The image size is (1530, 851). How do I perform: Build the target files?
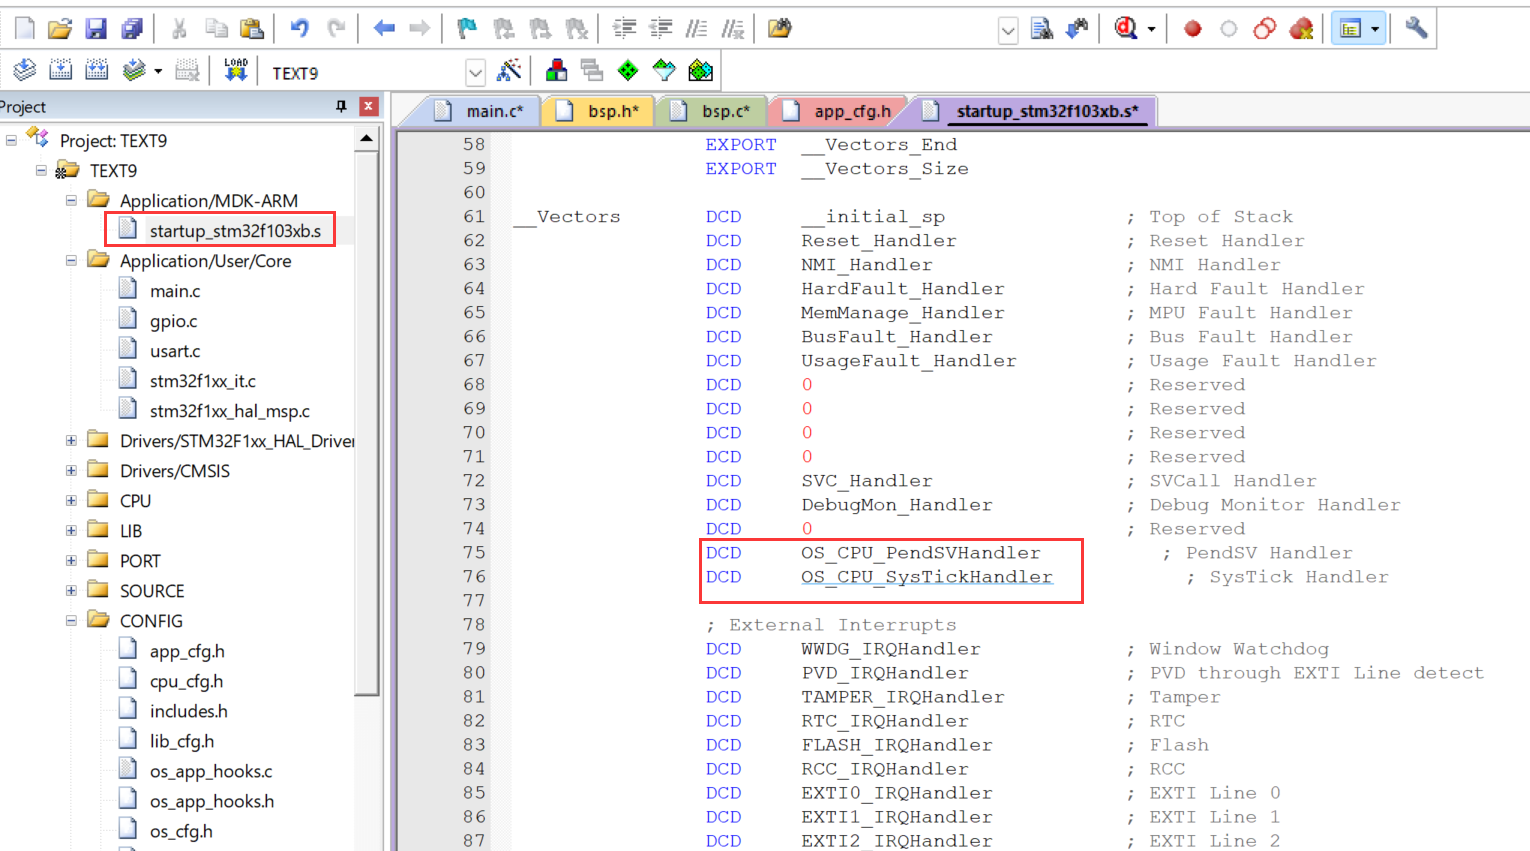pos(61,70)
